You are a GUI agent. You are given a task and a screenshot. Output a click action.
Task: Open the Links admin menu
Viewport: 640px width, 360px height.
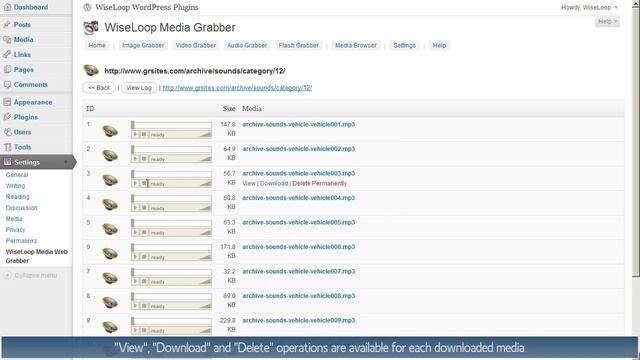coord(22,55)
